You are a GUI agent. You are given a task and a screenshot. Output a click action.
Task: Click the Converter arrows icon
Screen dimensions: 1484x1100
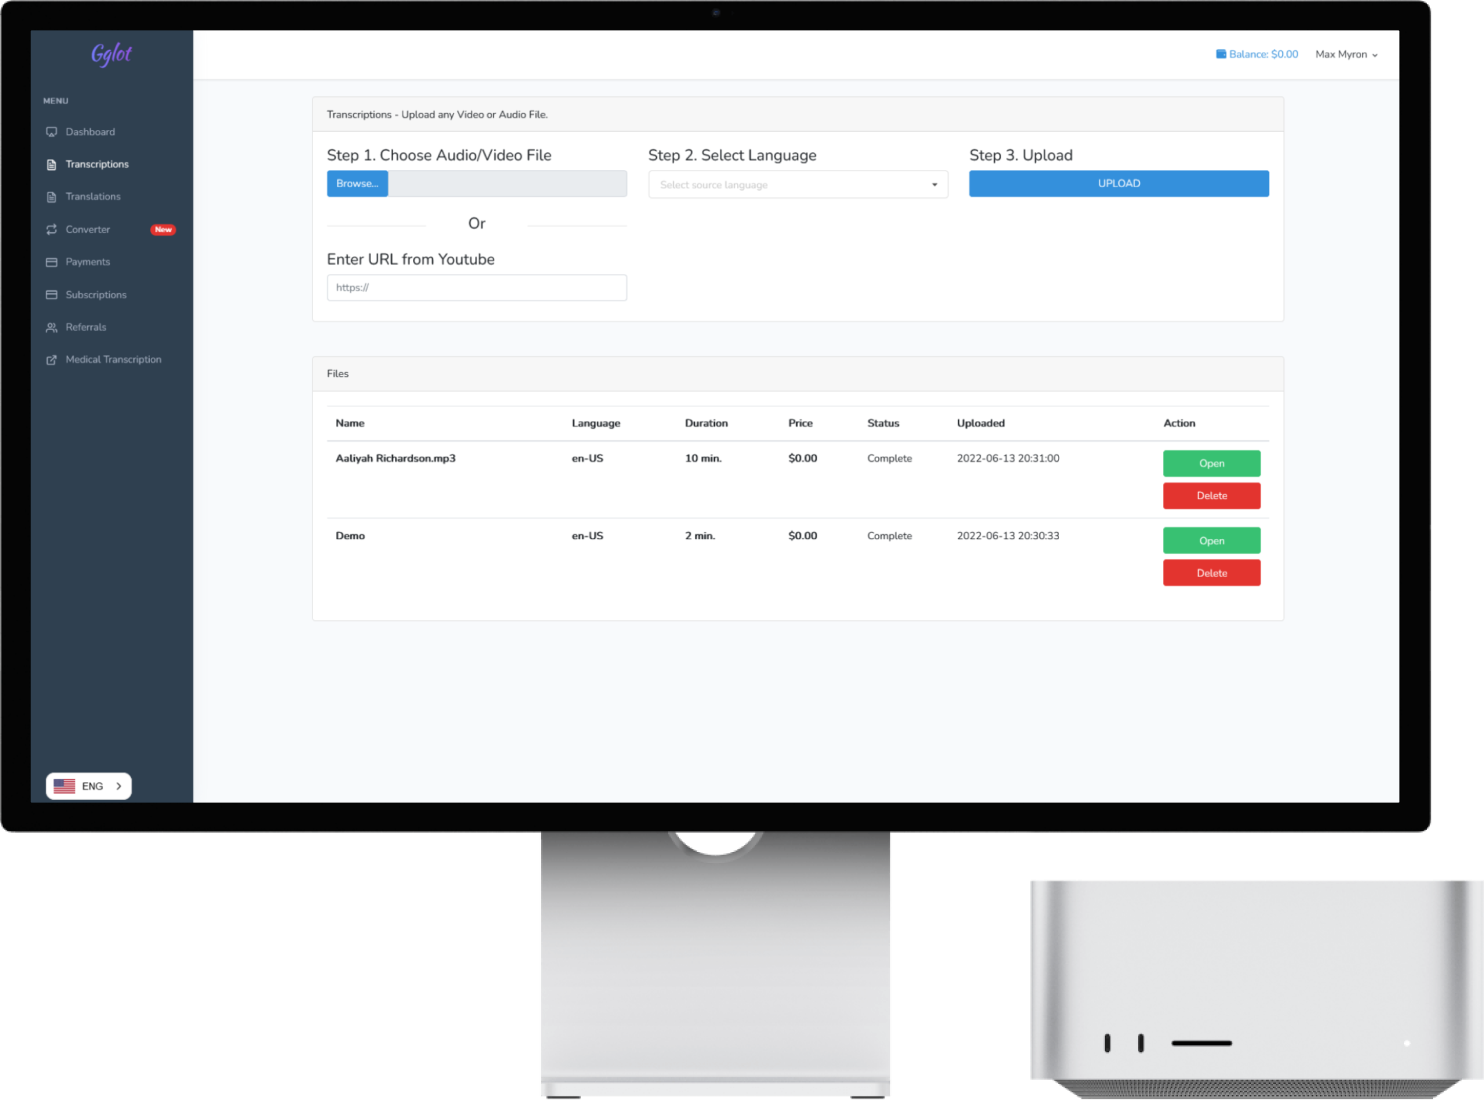(52, 230)
